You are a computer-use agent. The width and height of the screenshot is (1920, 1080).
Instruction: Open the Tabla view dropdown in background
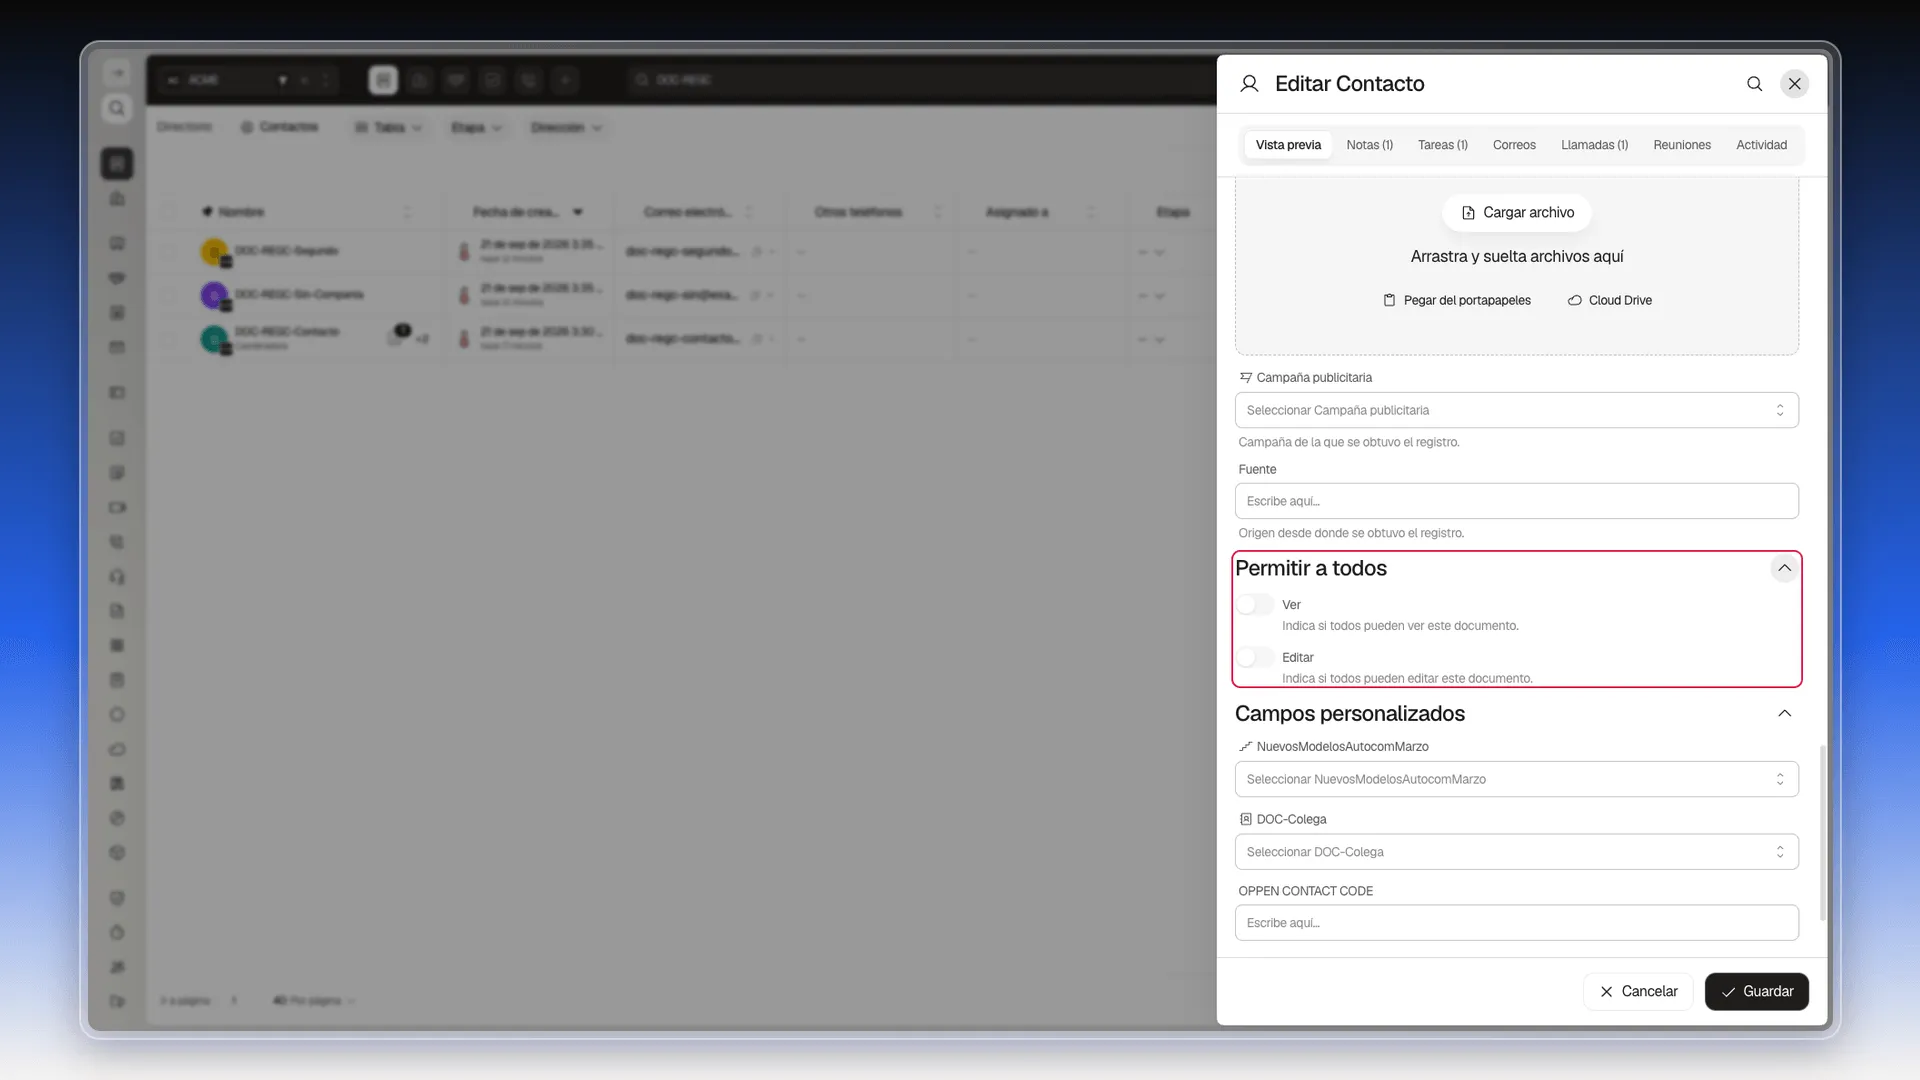click(x=389, y=128)
